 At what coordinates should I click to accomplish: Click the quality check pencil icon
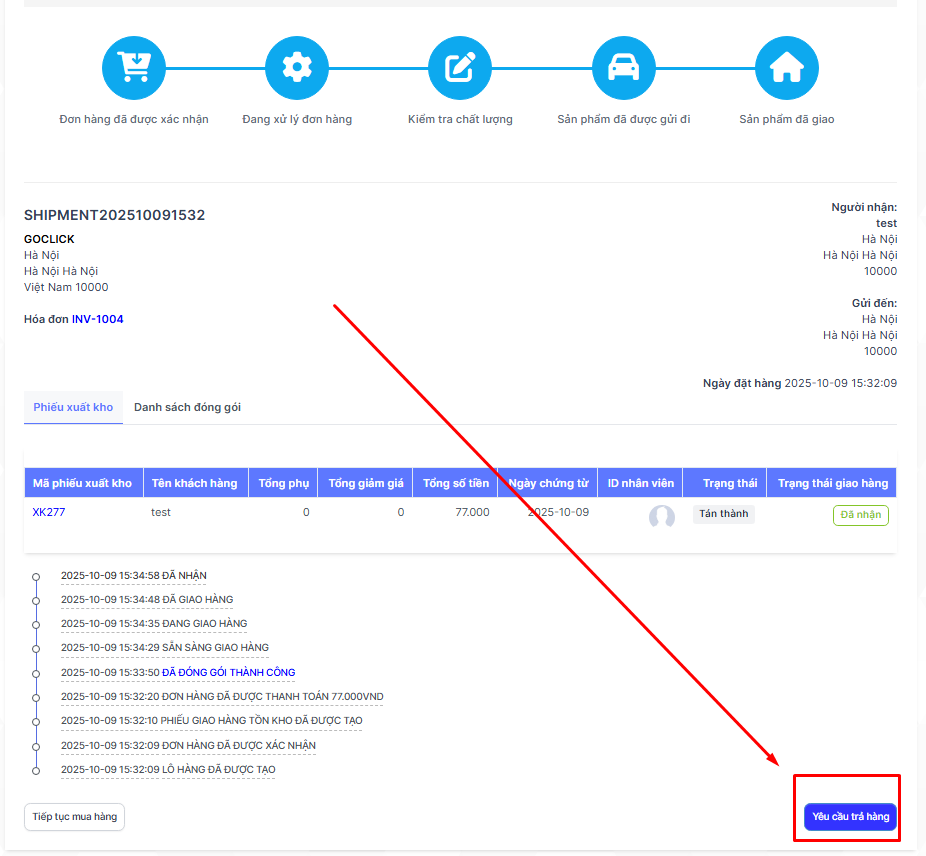(x=460, y=68)
